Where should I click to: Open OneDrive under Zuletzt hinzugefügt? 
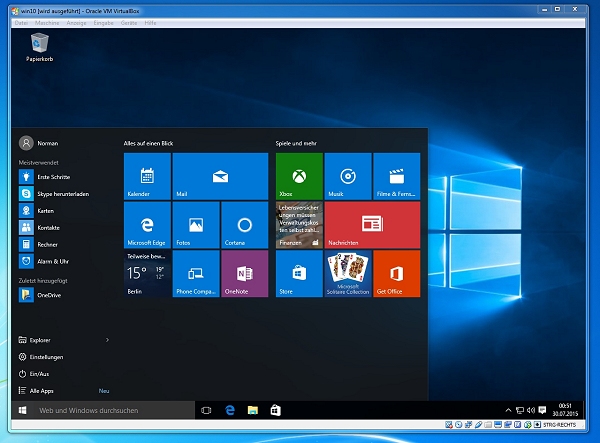pos(63,295)
